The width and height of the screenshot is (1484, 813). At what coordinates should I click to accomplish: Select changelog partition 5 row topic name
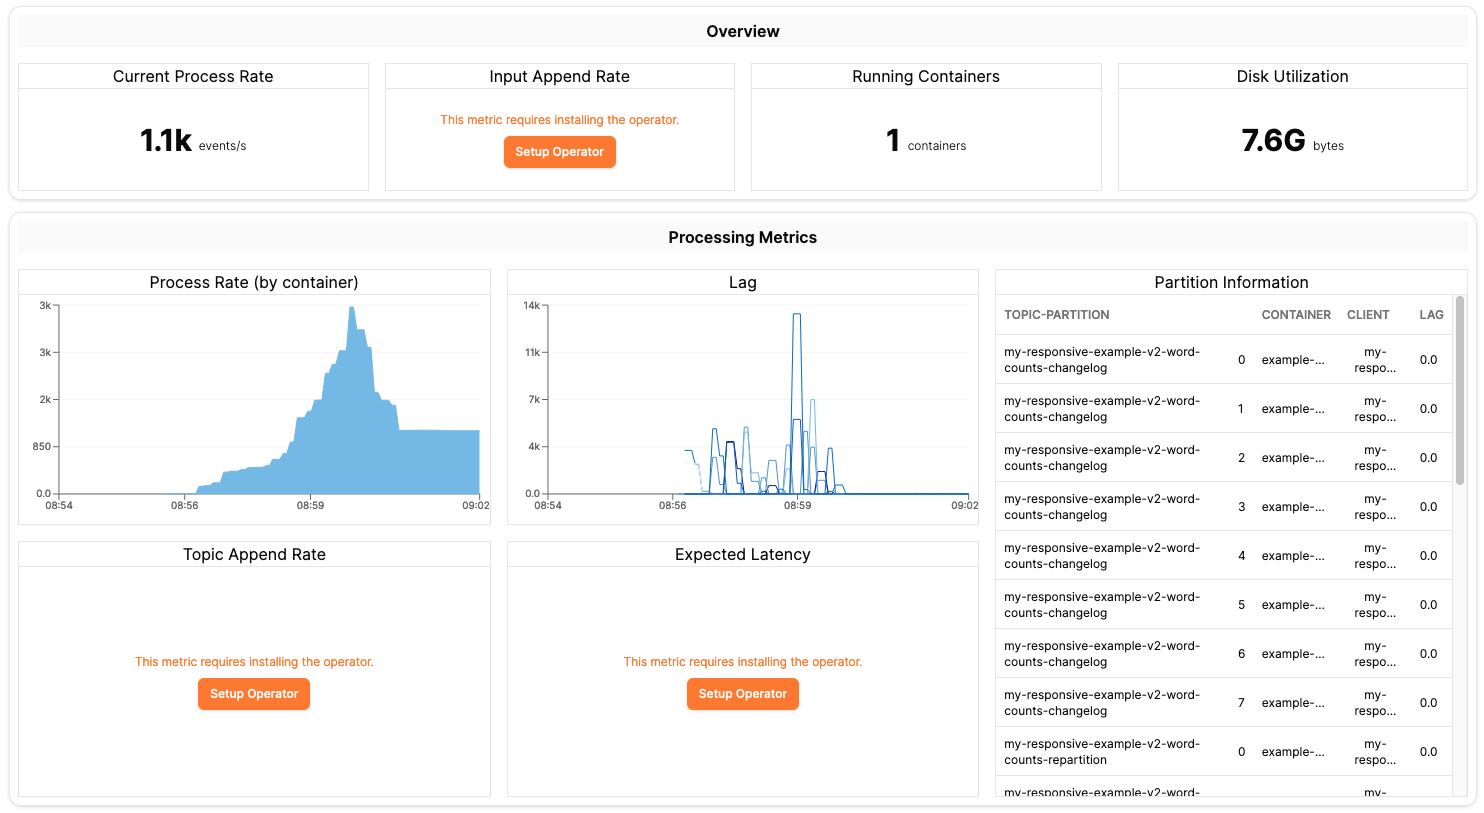(1102, 605)
